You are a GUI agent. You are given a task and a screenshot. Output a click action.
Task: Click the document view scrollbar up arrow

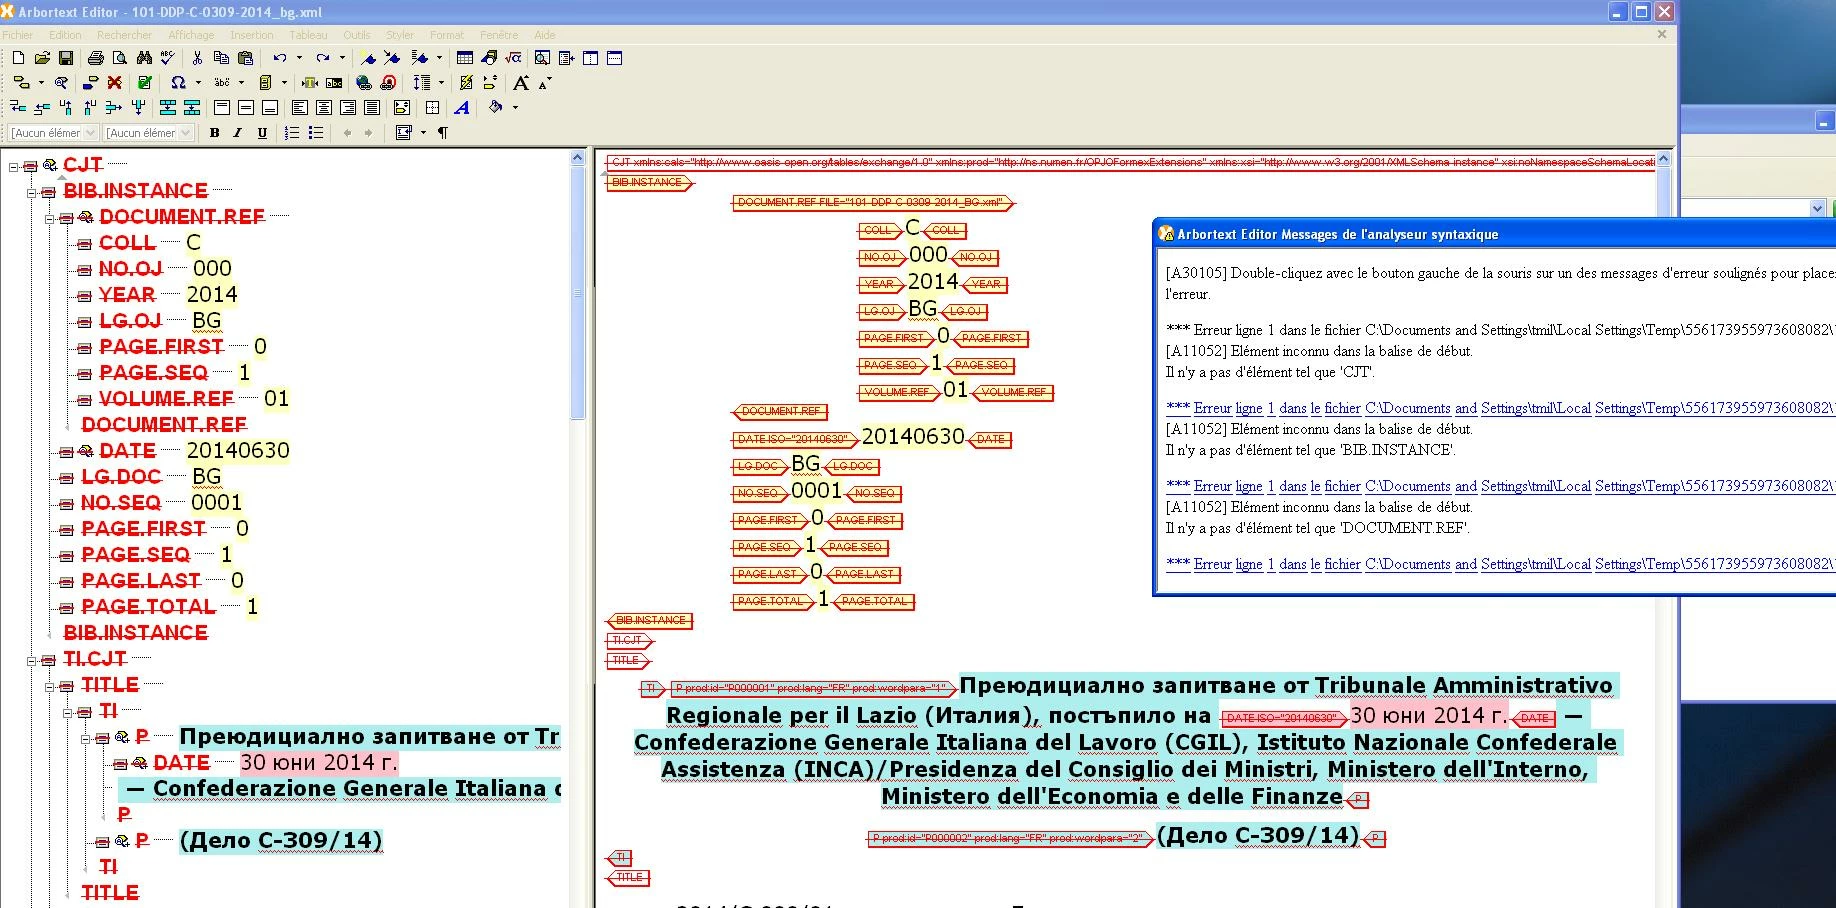[x=1663, y=158]
